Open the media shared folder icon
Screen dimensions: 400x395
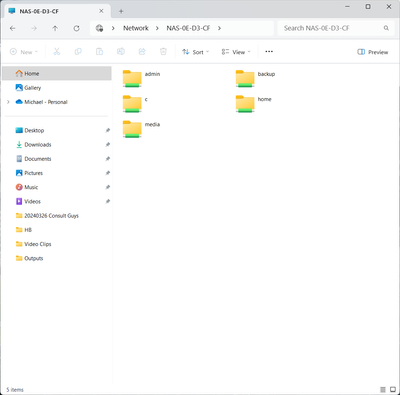[x=132, y=129]
